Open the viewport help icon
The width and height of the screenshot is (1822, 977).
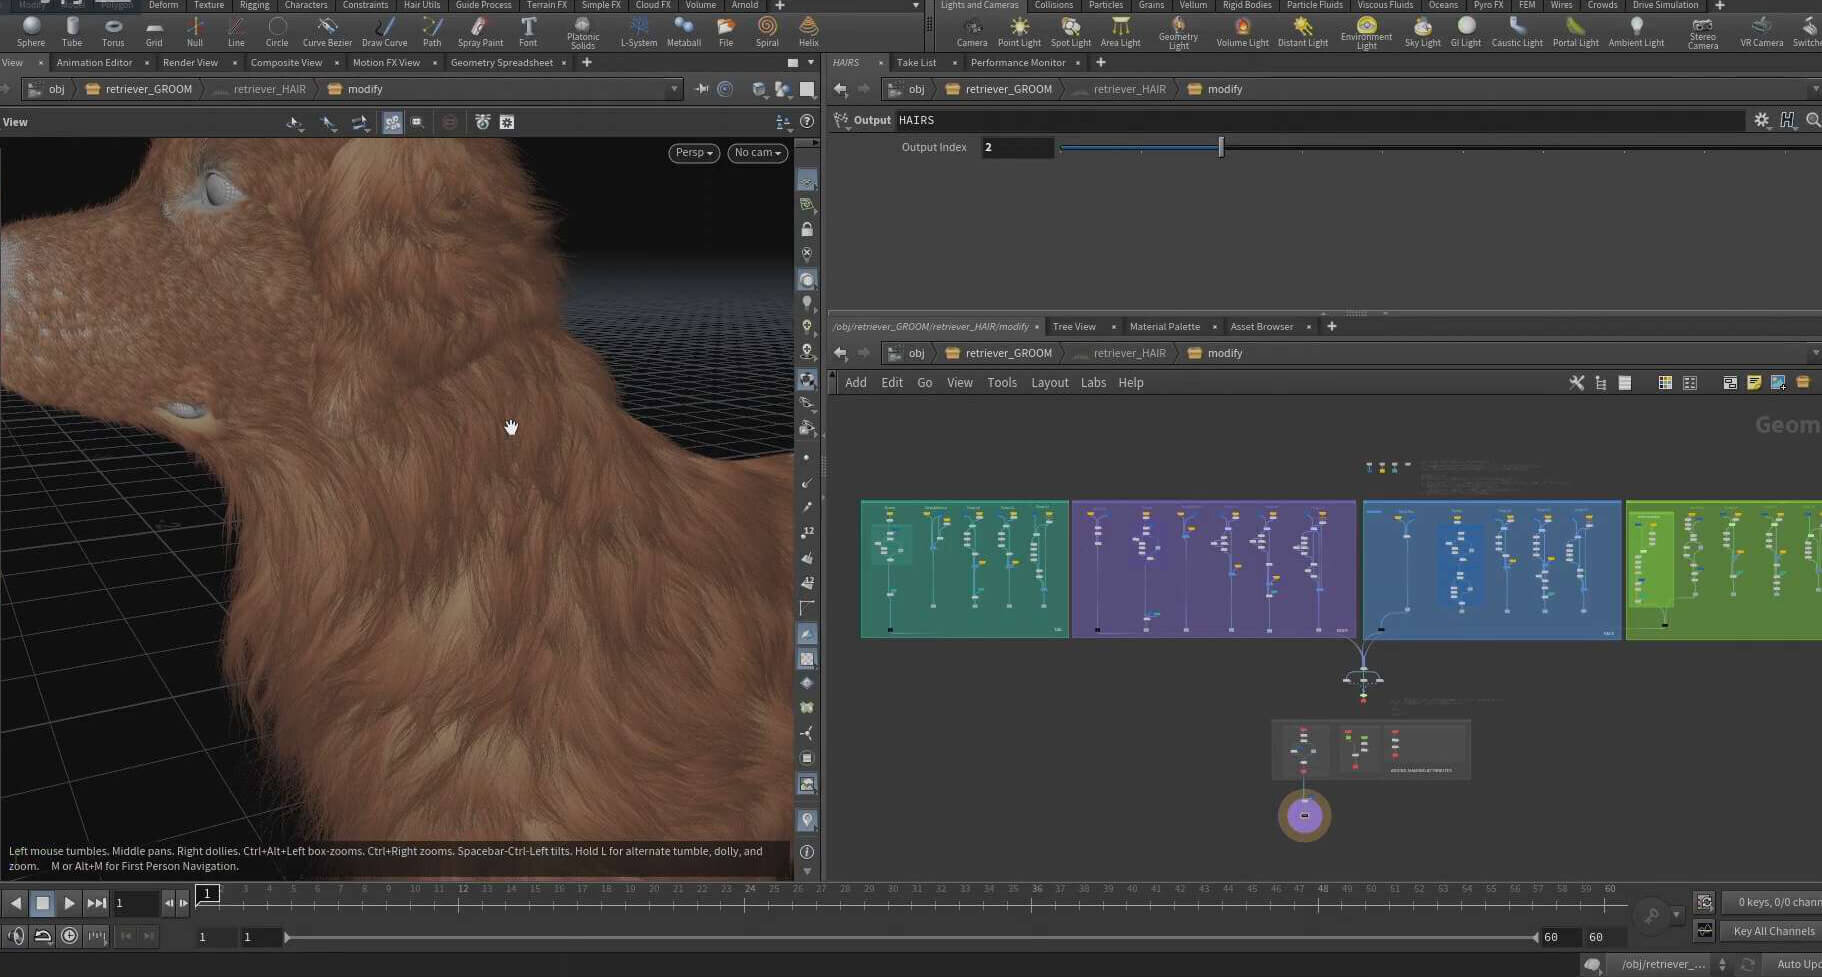coord(807,122)
